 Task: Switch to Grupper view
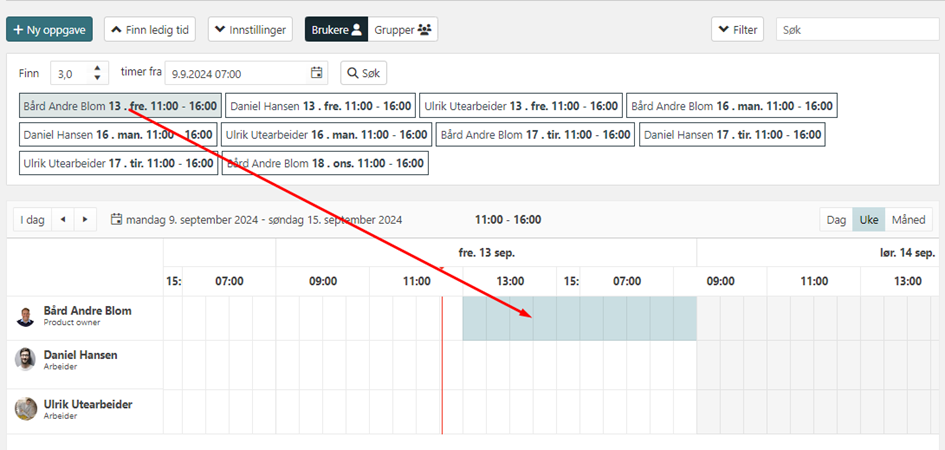tap(402, 30)
